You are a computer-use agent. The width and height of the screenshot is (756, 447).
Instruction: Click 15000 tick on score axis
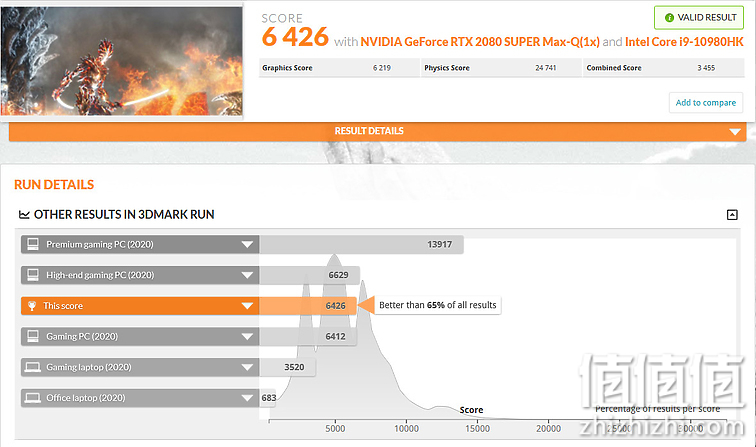(477, 429)
